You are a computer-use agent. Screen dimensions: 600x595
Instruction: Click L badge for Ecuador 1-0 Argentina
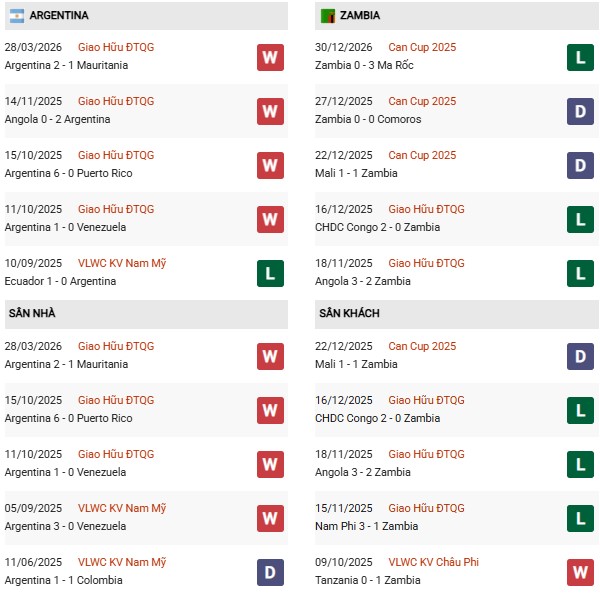270,273
